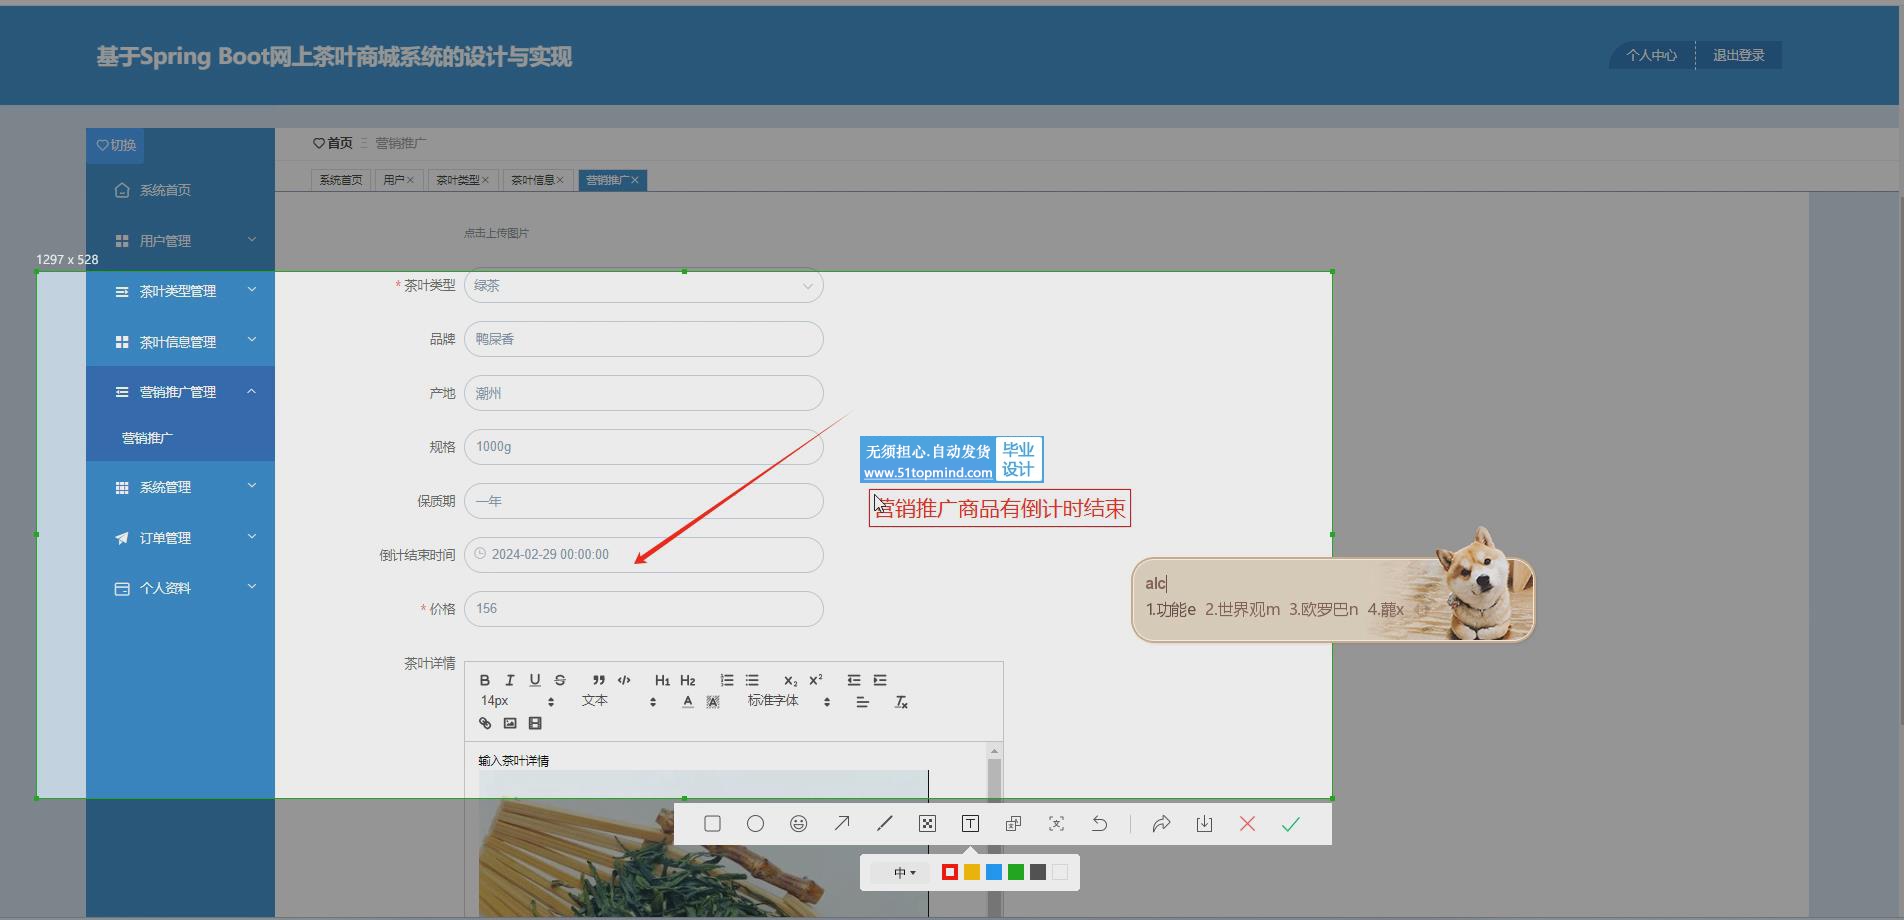The height and width of the screenshot is (920, 1904).
Task: Pick the yellow color swatch
Action: click(x=972, y=873)
